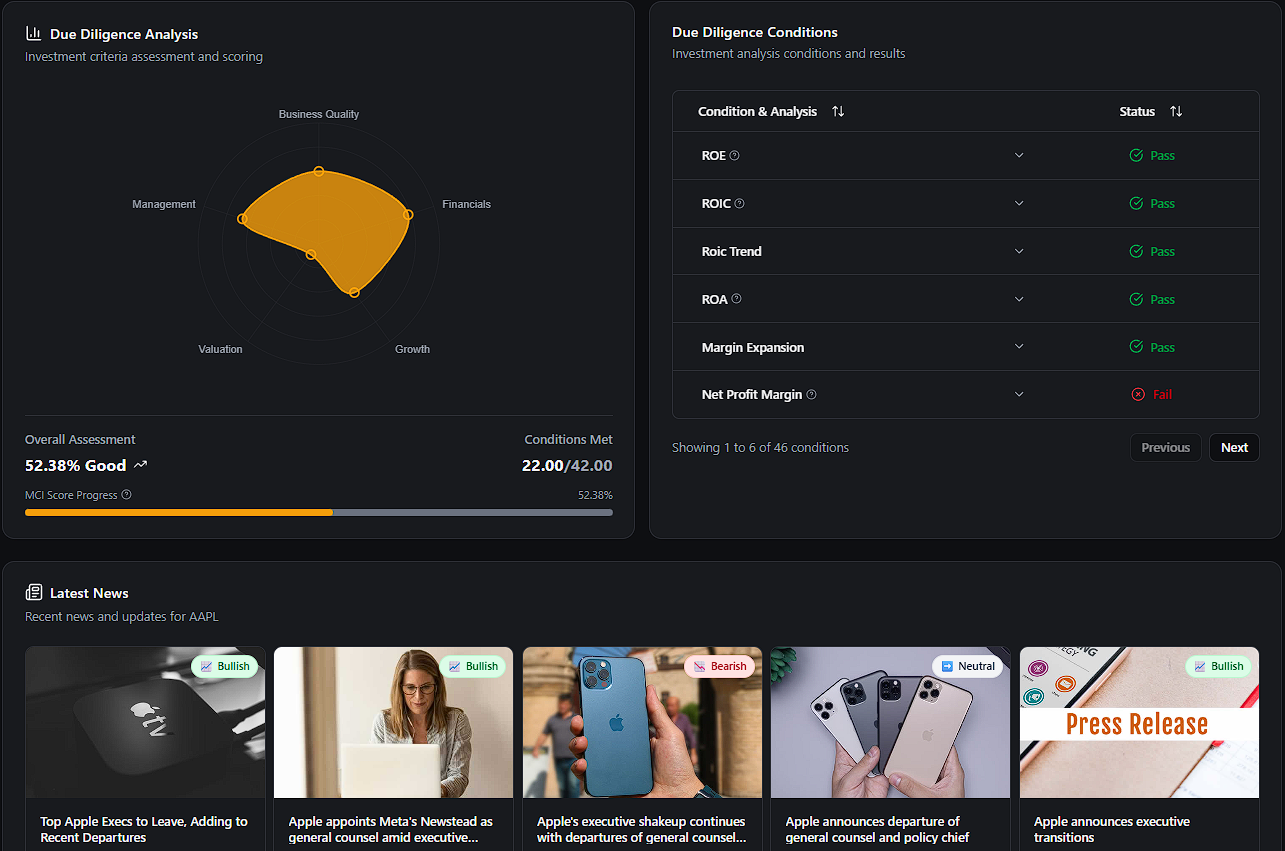1285x851 pixels.
Task: Click the ROIC info icon
Action: 741,203
